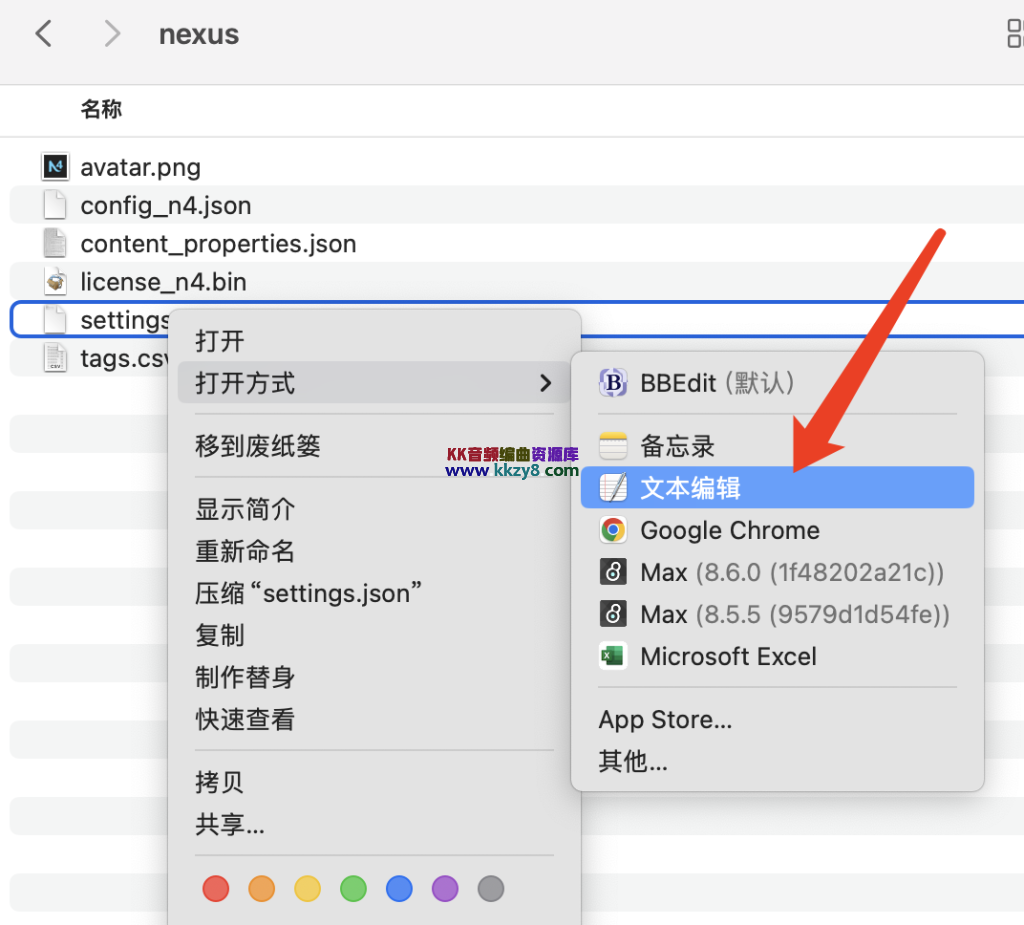The height and width of the screenshot is (925, 1024).
Task: Click the BBEdit app icon in submenu
Action: coord(612,382)
